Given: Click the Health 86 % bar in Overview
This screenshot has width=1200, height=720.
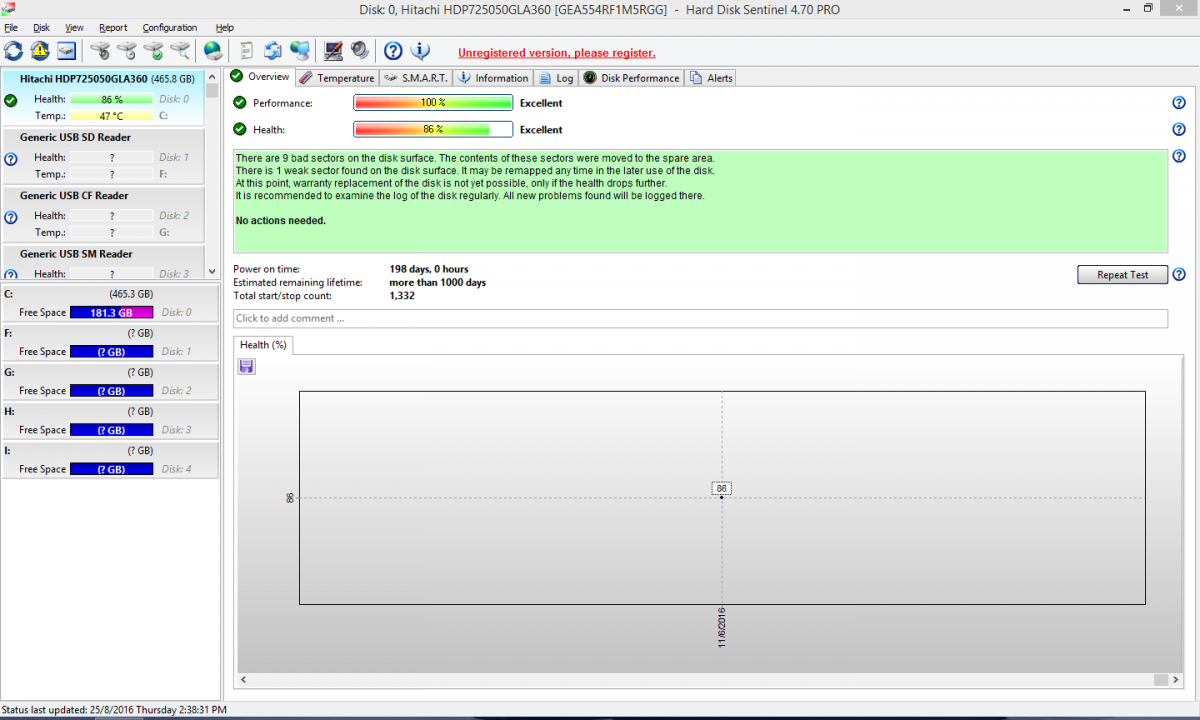Looking at the screenshot, I should [x=433, y=129].
